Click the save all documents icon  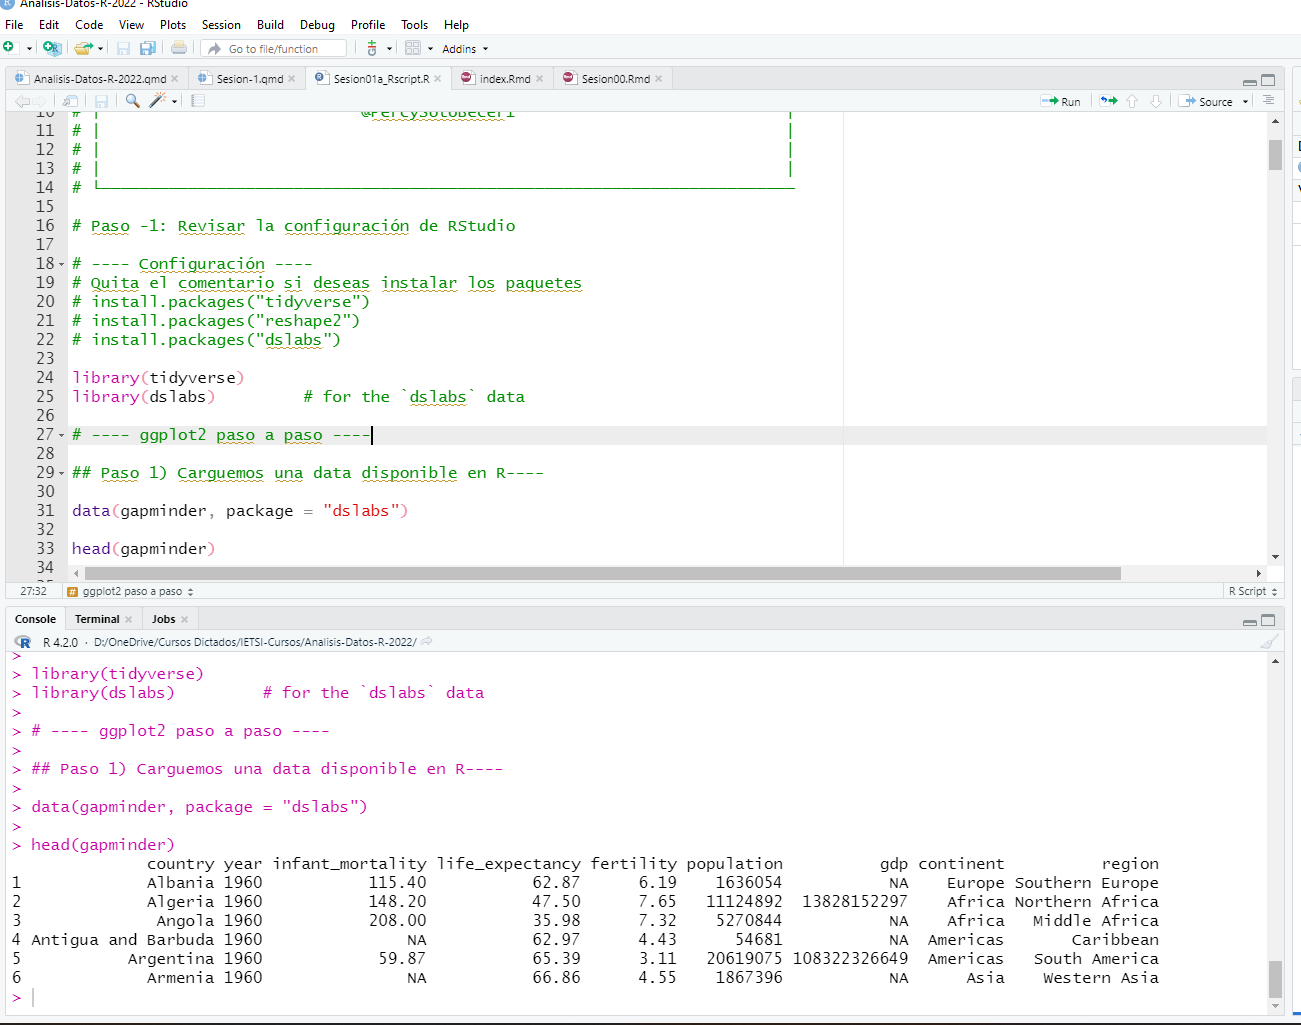148,48
